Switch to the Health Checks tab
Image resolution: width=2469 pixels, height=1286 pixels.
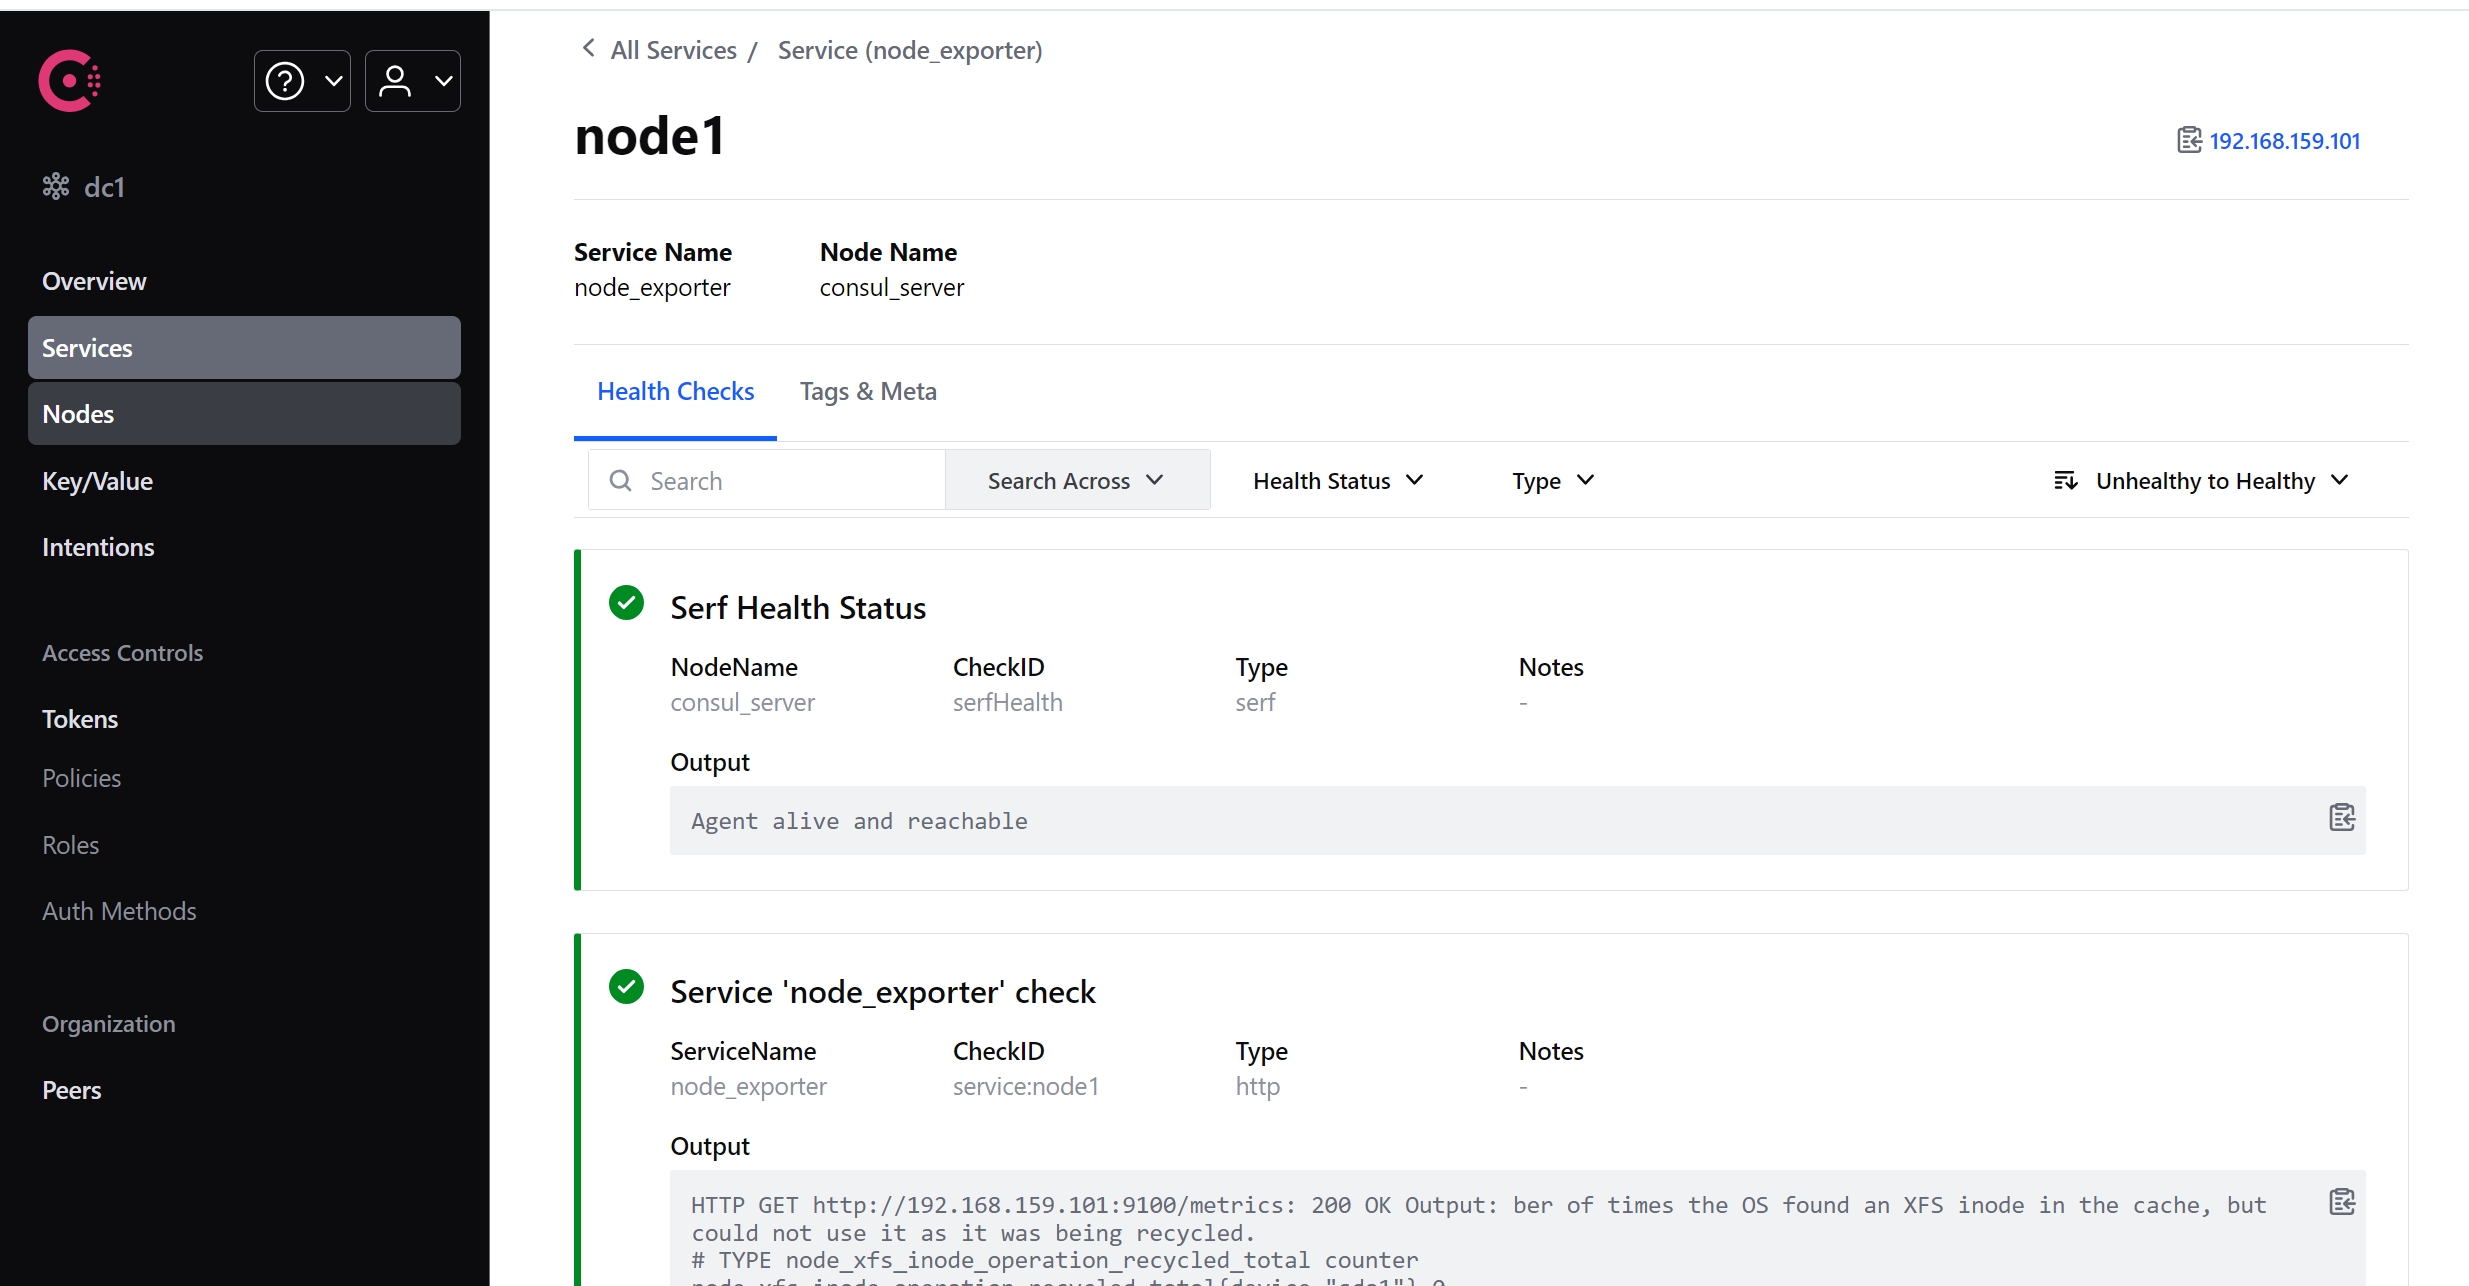tap(675, 391)
